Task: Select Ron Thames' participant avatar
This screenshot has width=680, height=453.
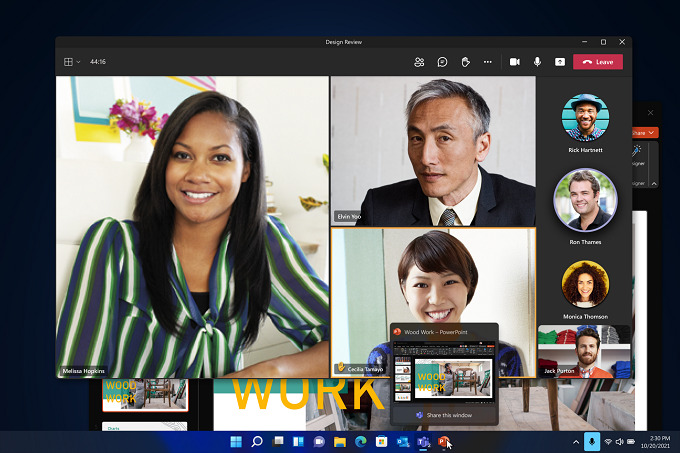Action: point(584,199)
